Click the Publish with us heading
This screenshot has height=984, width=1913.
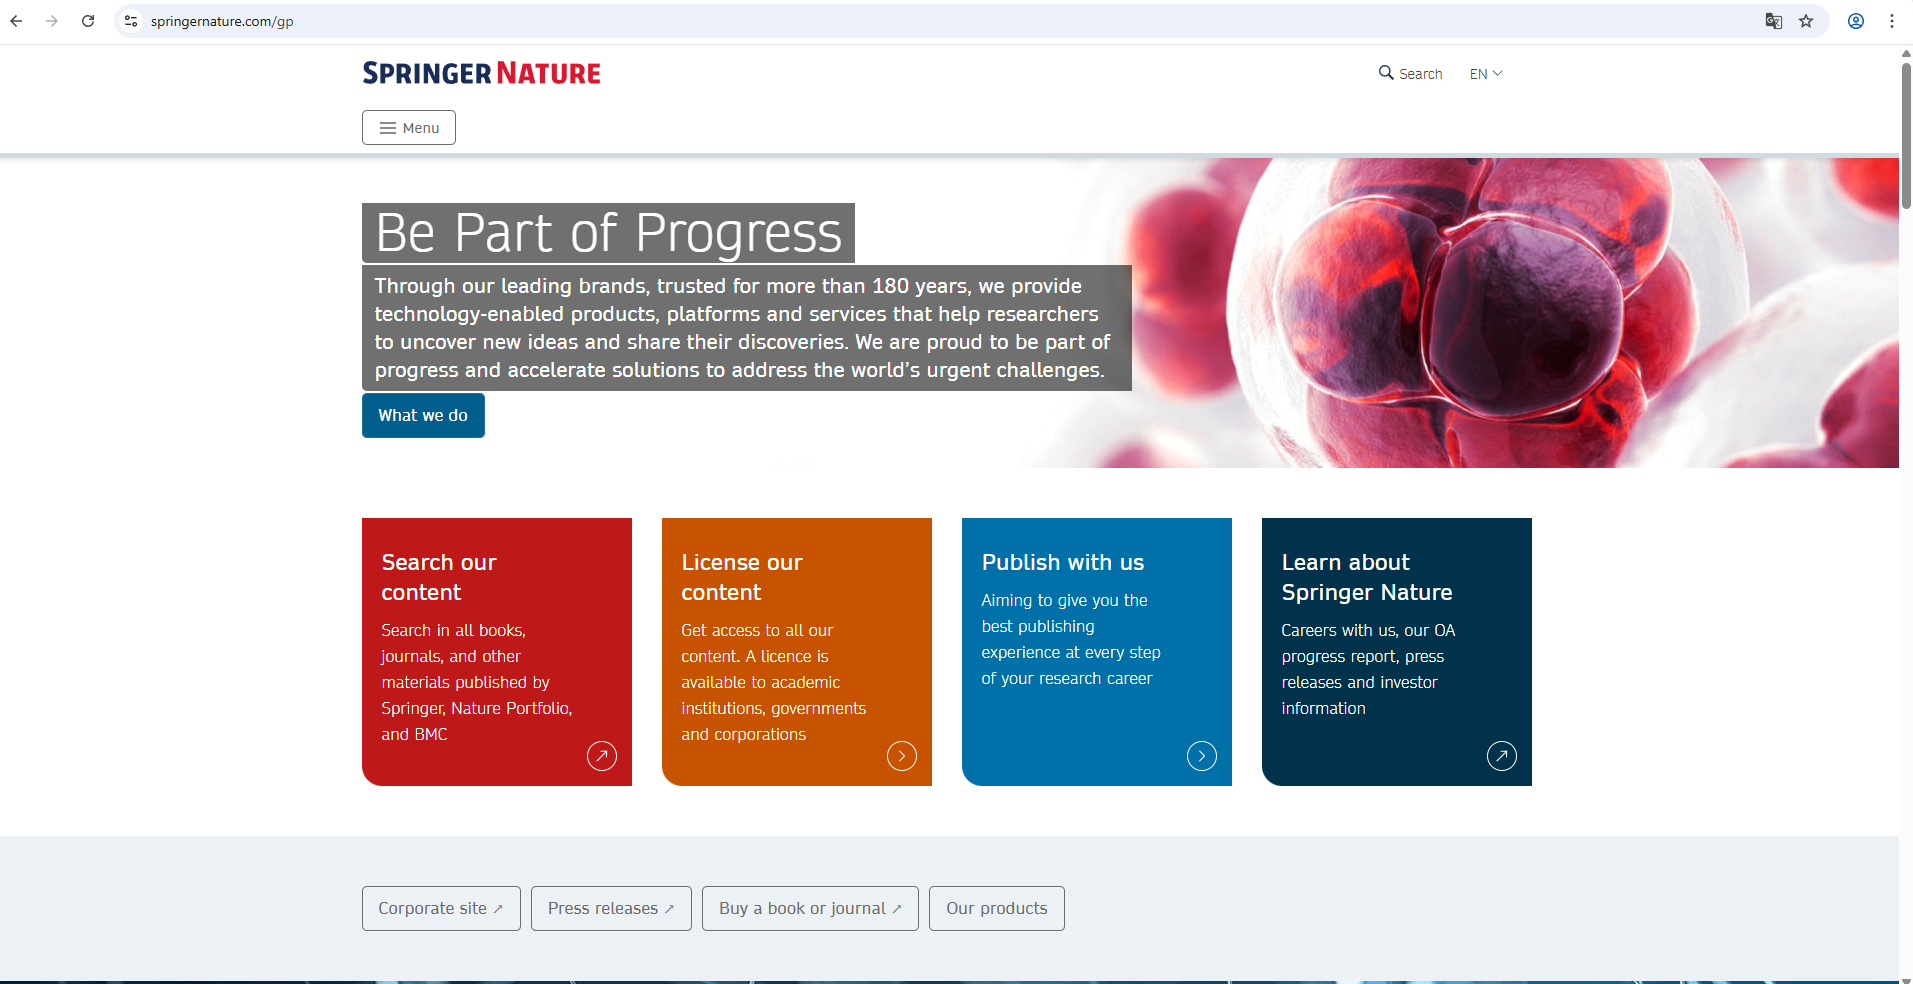tap(1063, 562)
